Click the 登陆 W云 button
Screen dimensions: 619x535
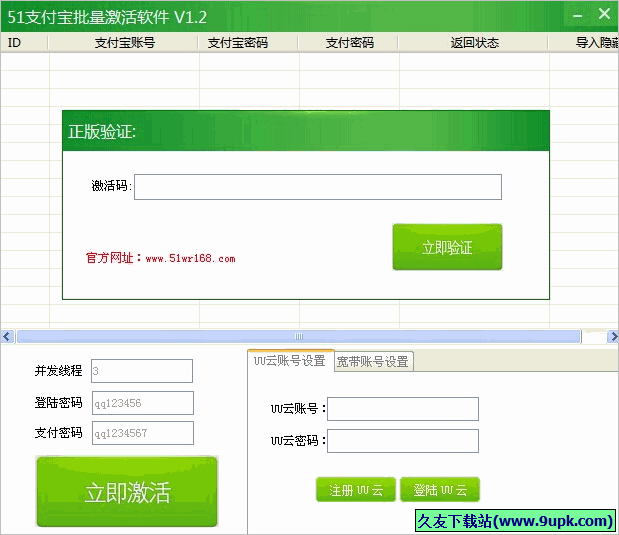(440, 490)
